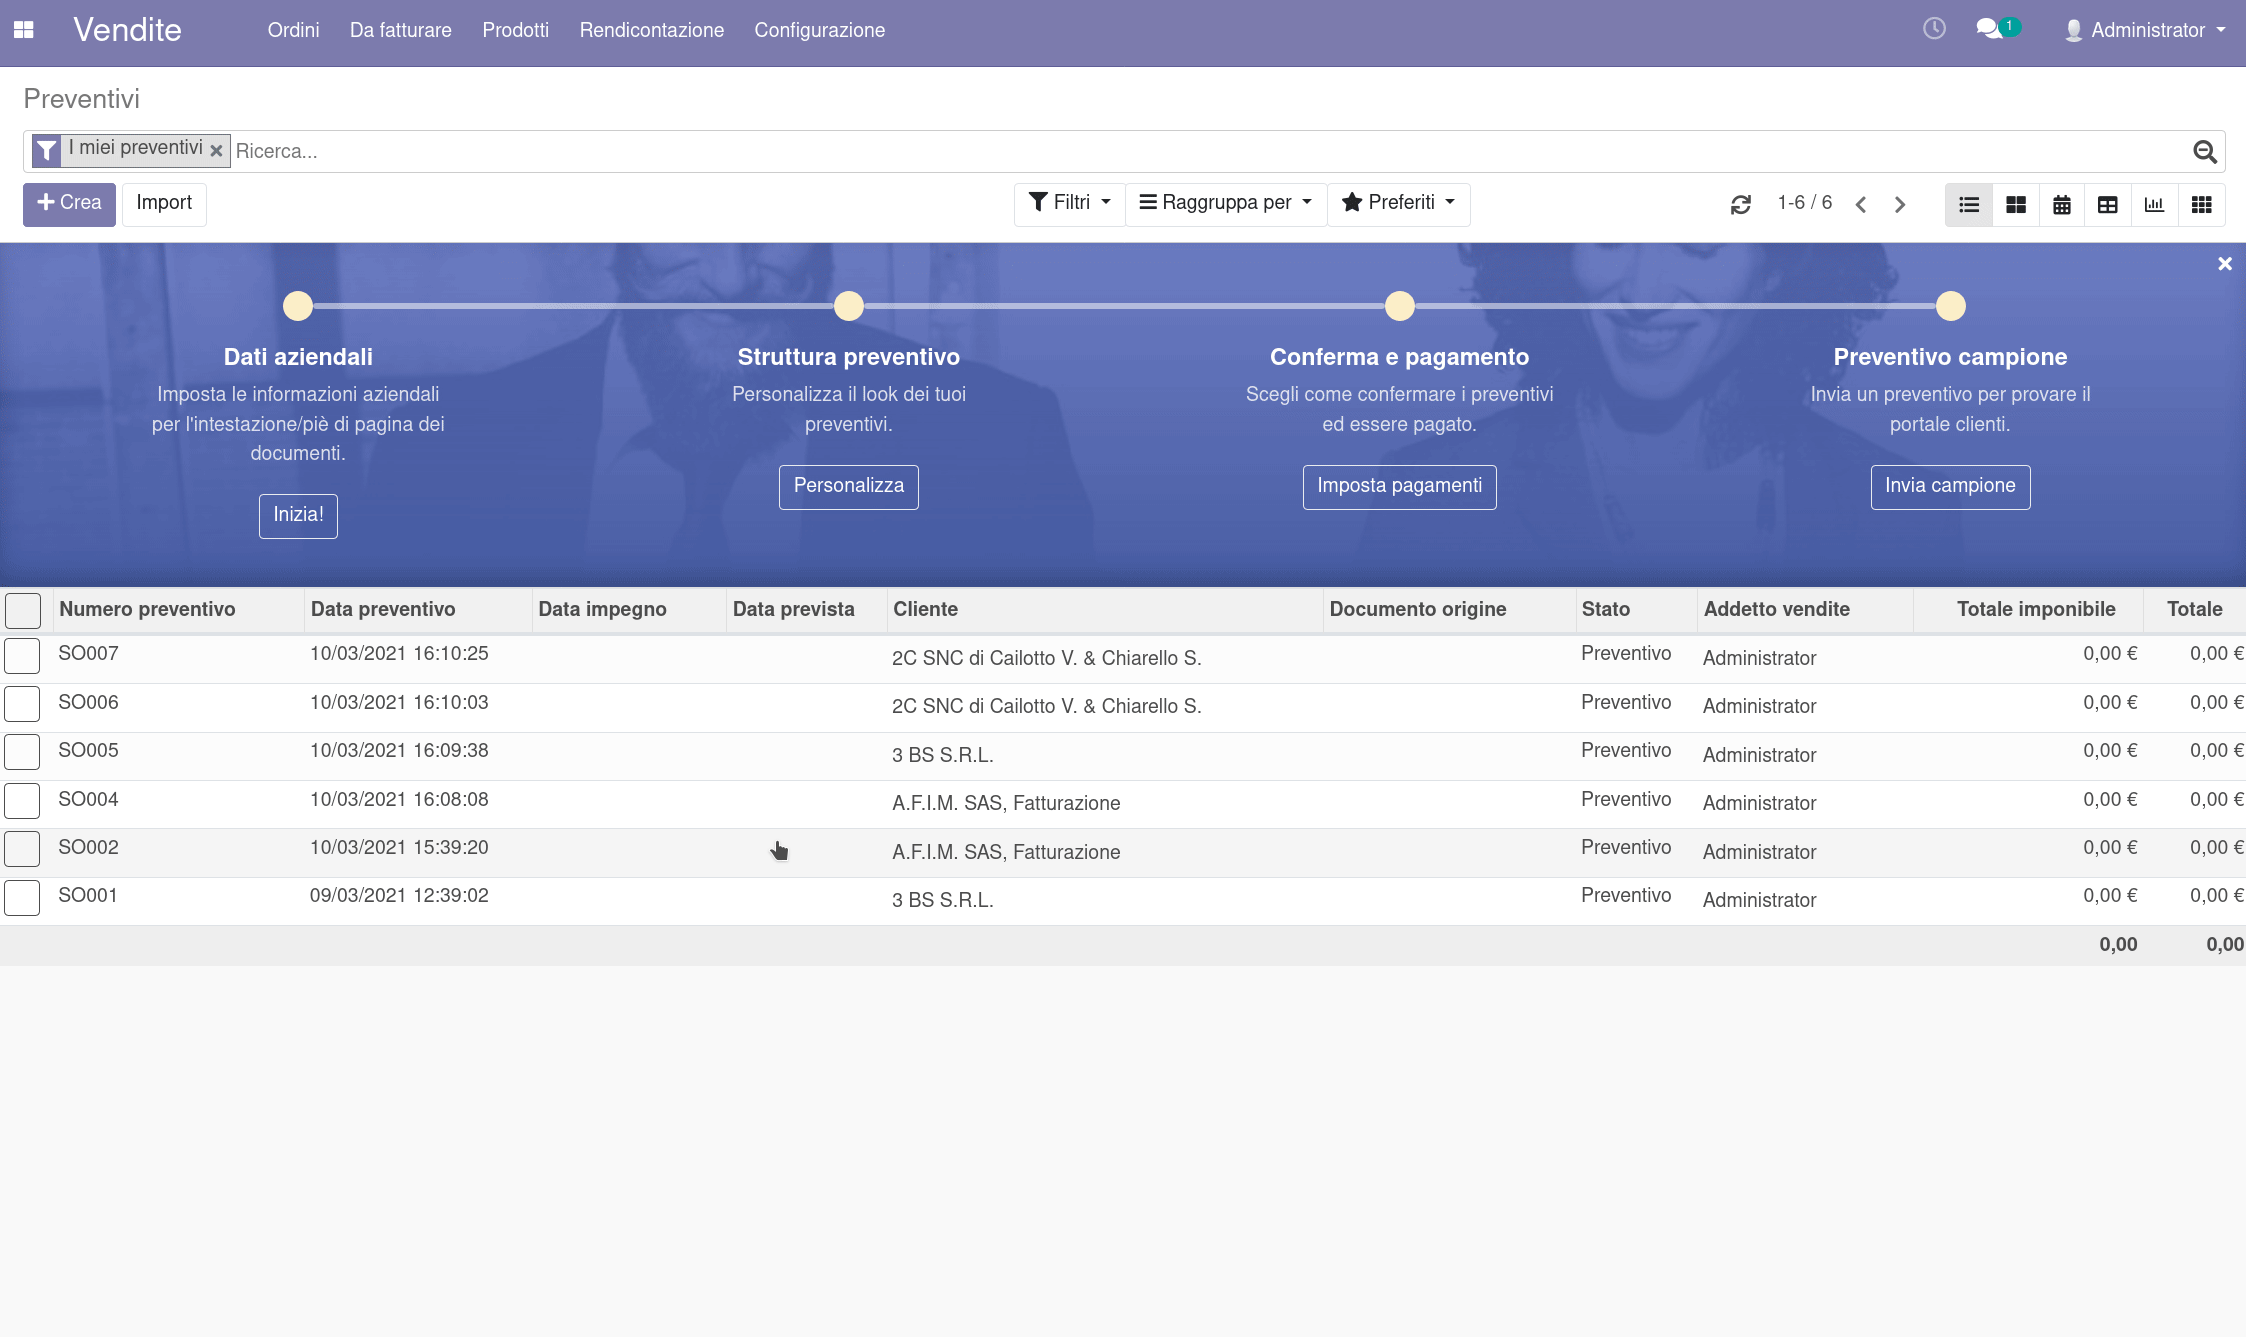Toggle the select-all header checkbox

coord(23,610)
